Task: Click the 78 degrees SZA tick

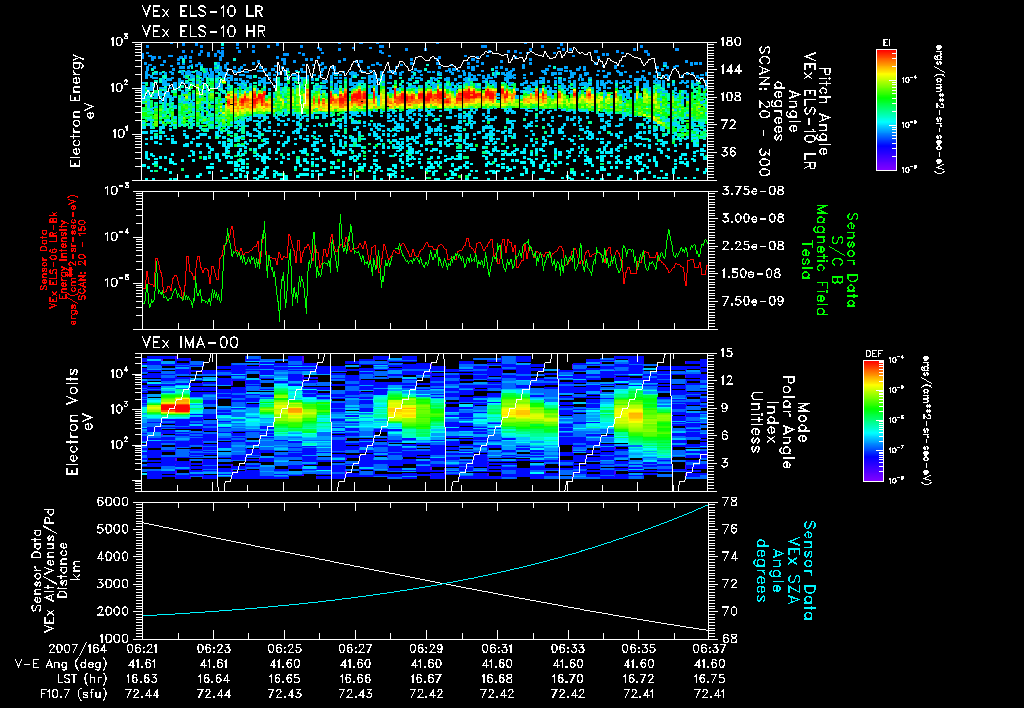Action: [x=730, y=502]
